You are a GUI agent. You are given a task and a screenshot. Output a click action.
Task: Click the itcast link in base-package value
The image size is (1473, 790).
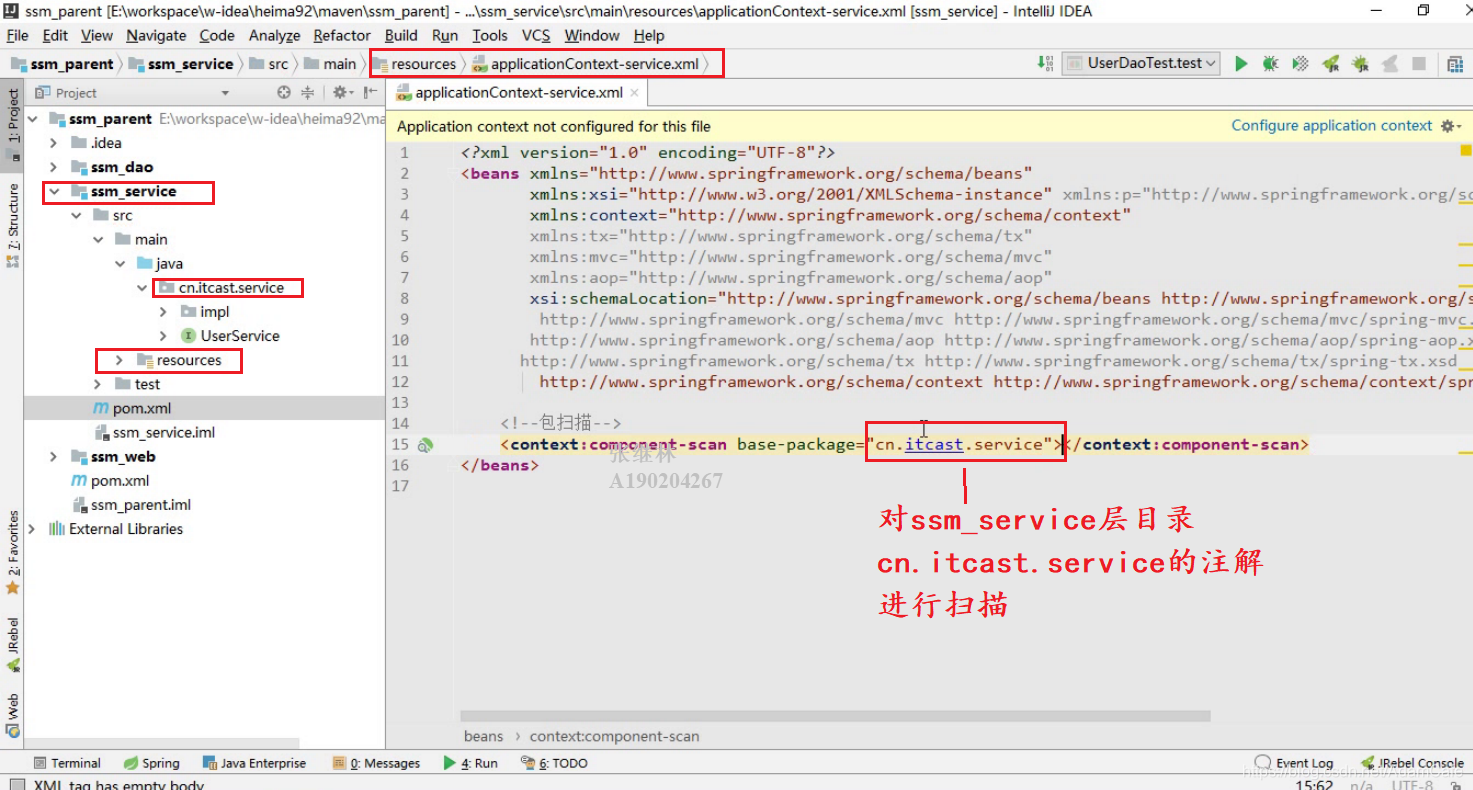934,445
